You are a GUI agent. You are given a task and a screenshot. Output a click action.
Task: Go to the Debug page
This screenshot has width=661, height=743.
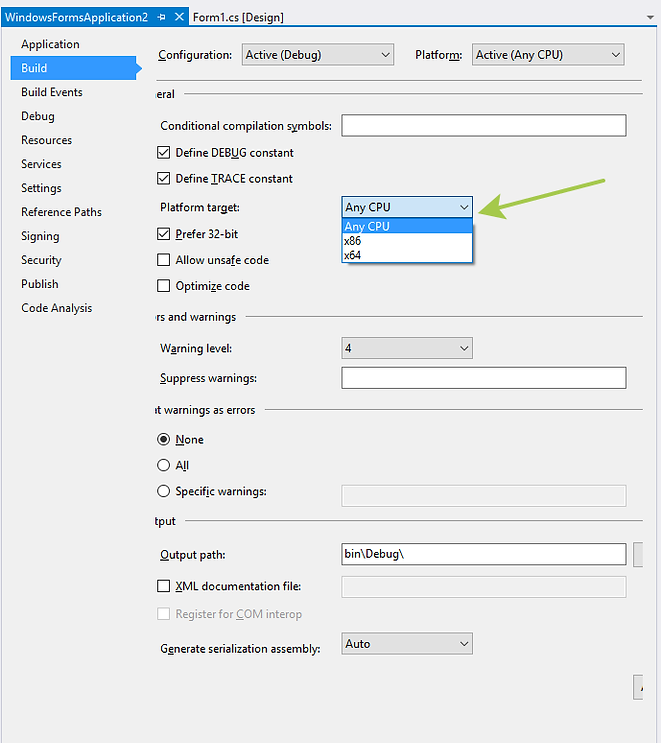point(38,116)
